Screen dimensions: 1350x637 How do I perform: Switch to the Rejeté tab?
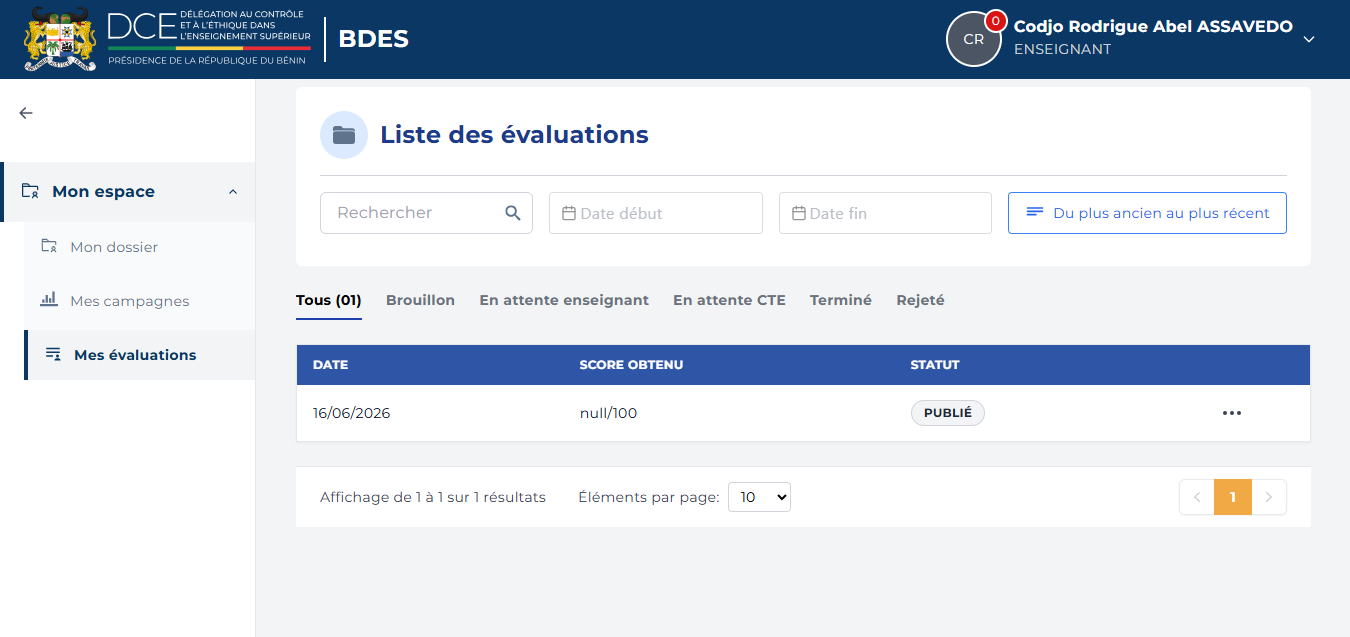920,300
